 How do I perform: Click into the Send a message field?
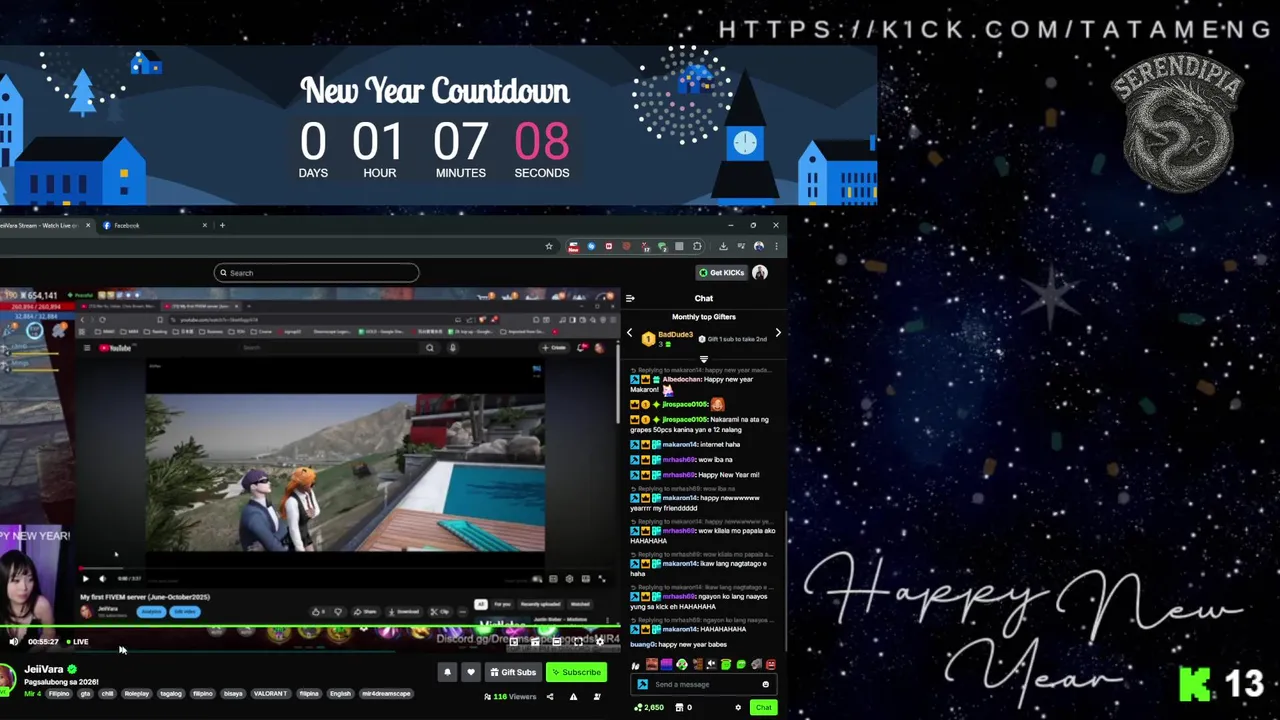coord(703,685)
